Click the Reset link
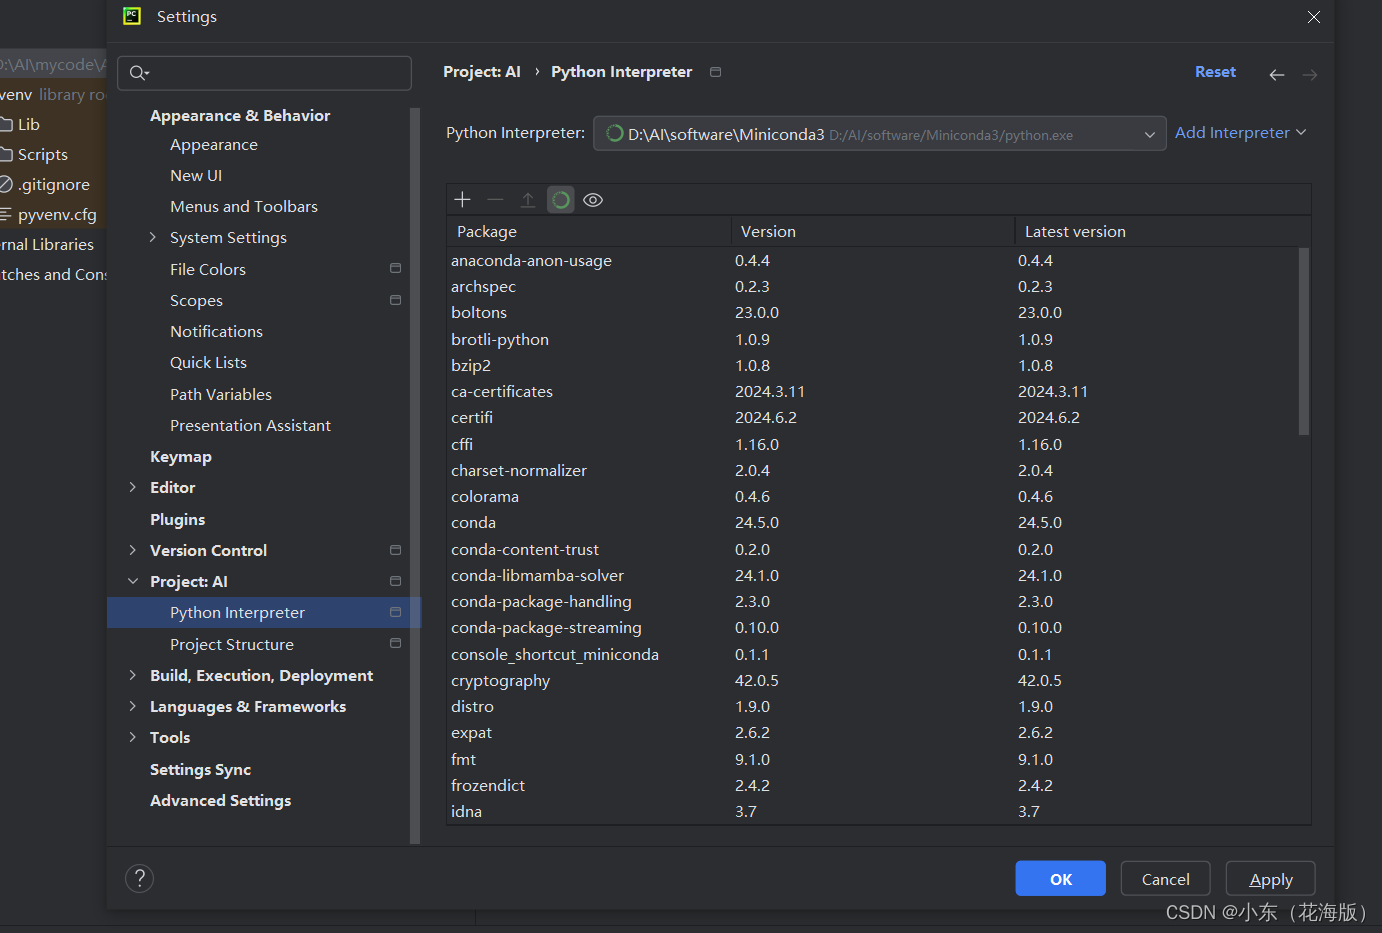1382x933 pixels. point(1215,72)
